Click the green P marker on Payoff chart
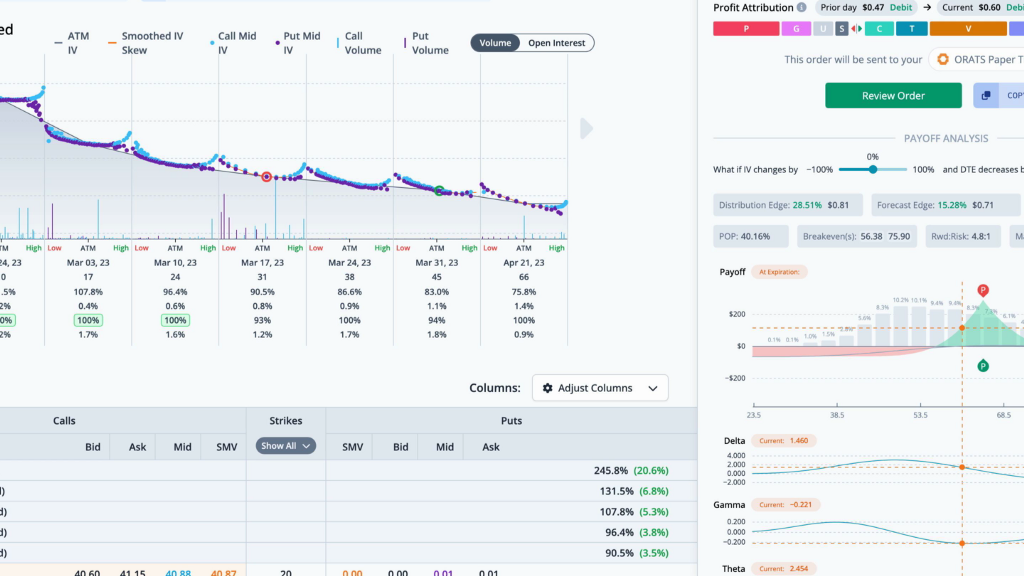The image size is (1024, 576). [983, 366]
